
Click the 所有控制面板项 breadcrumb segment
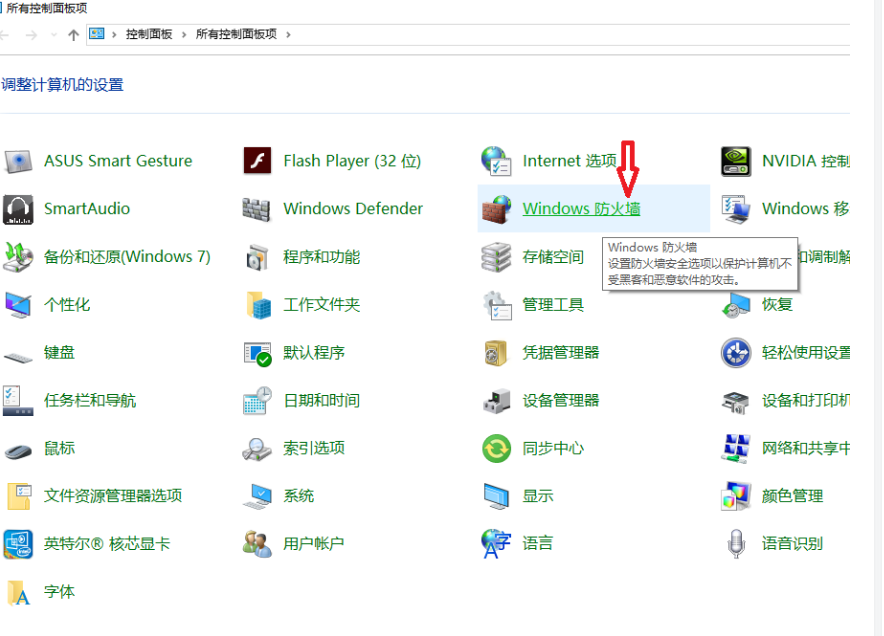point(236,34)
